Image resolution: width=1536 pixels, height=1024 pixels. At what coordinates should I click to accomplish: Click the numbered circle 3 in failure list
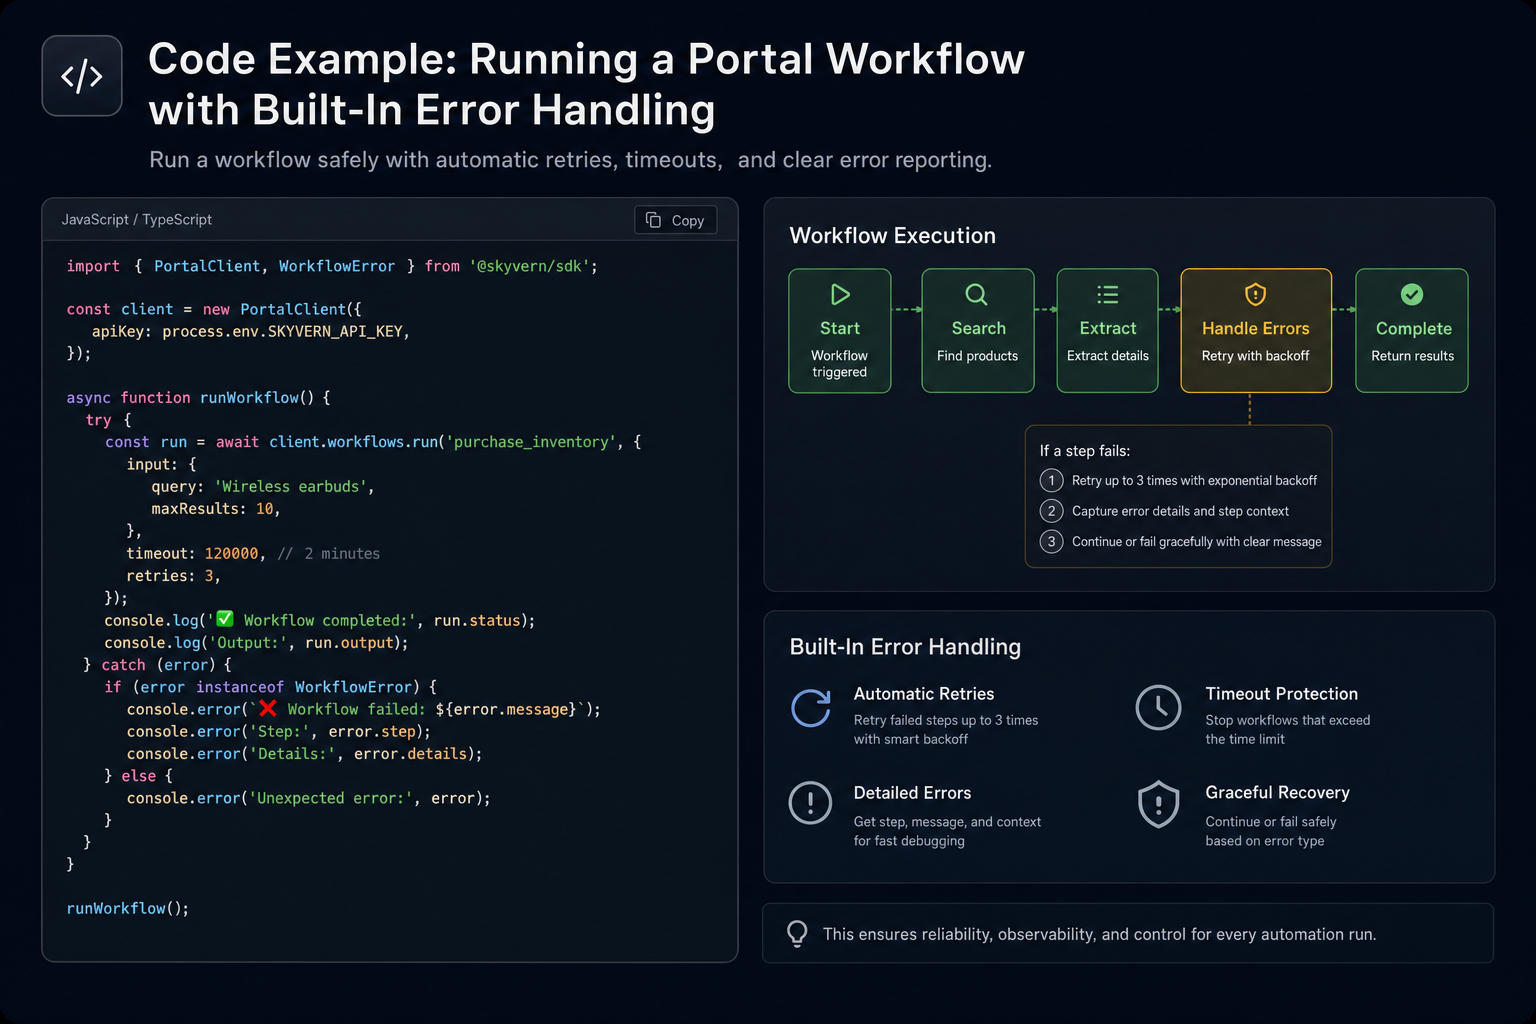[x=1051, y=542]
